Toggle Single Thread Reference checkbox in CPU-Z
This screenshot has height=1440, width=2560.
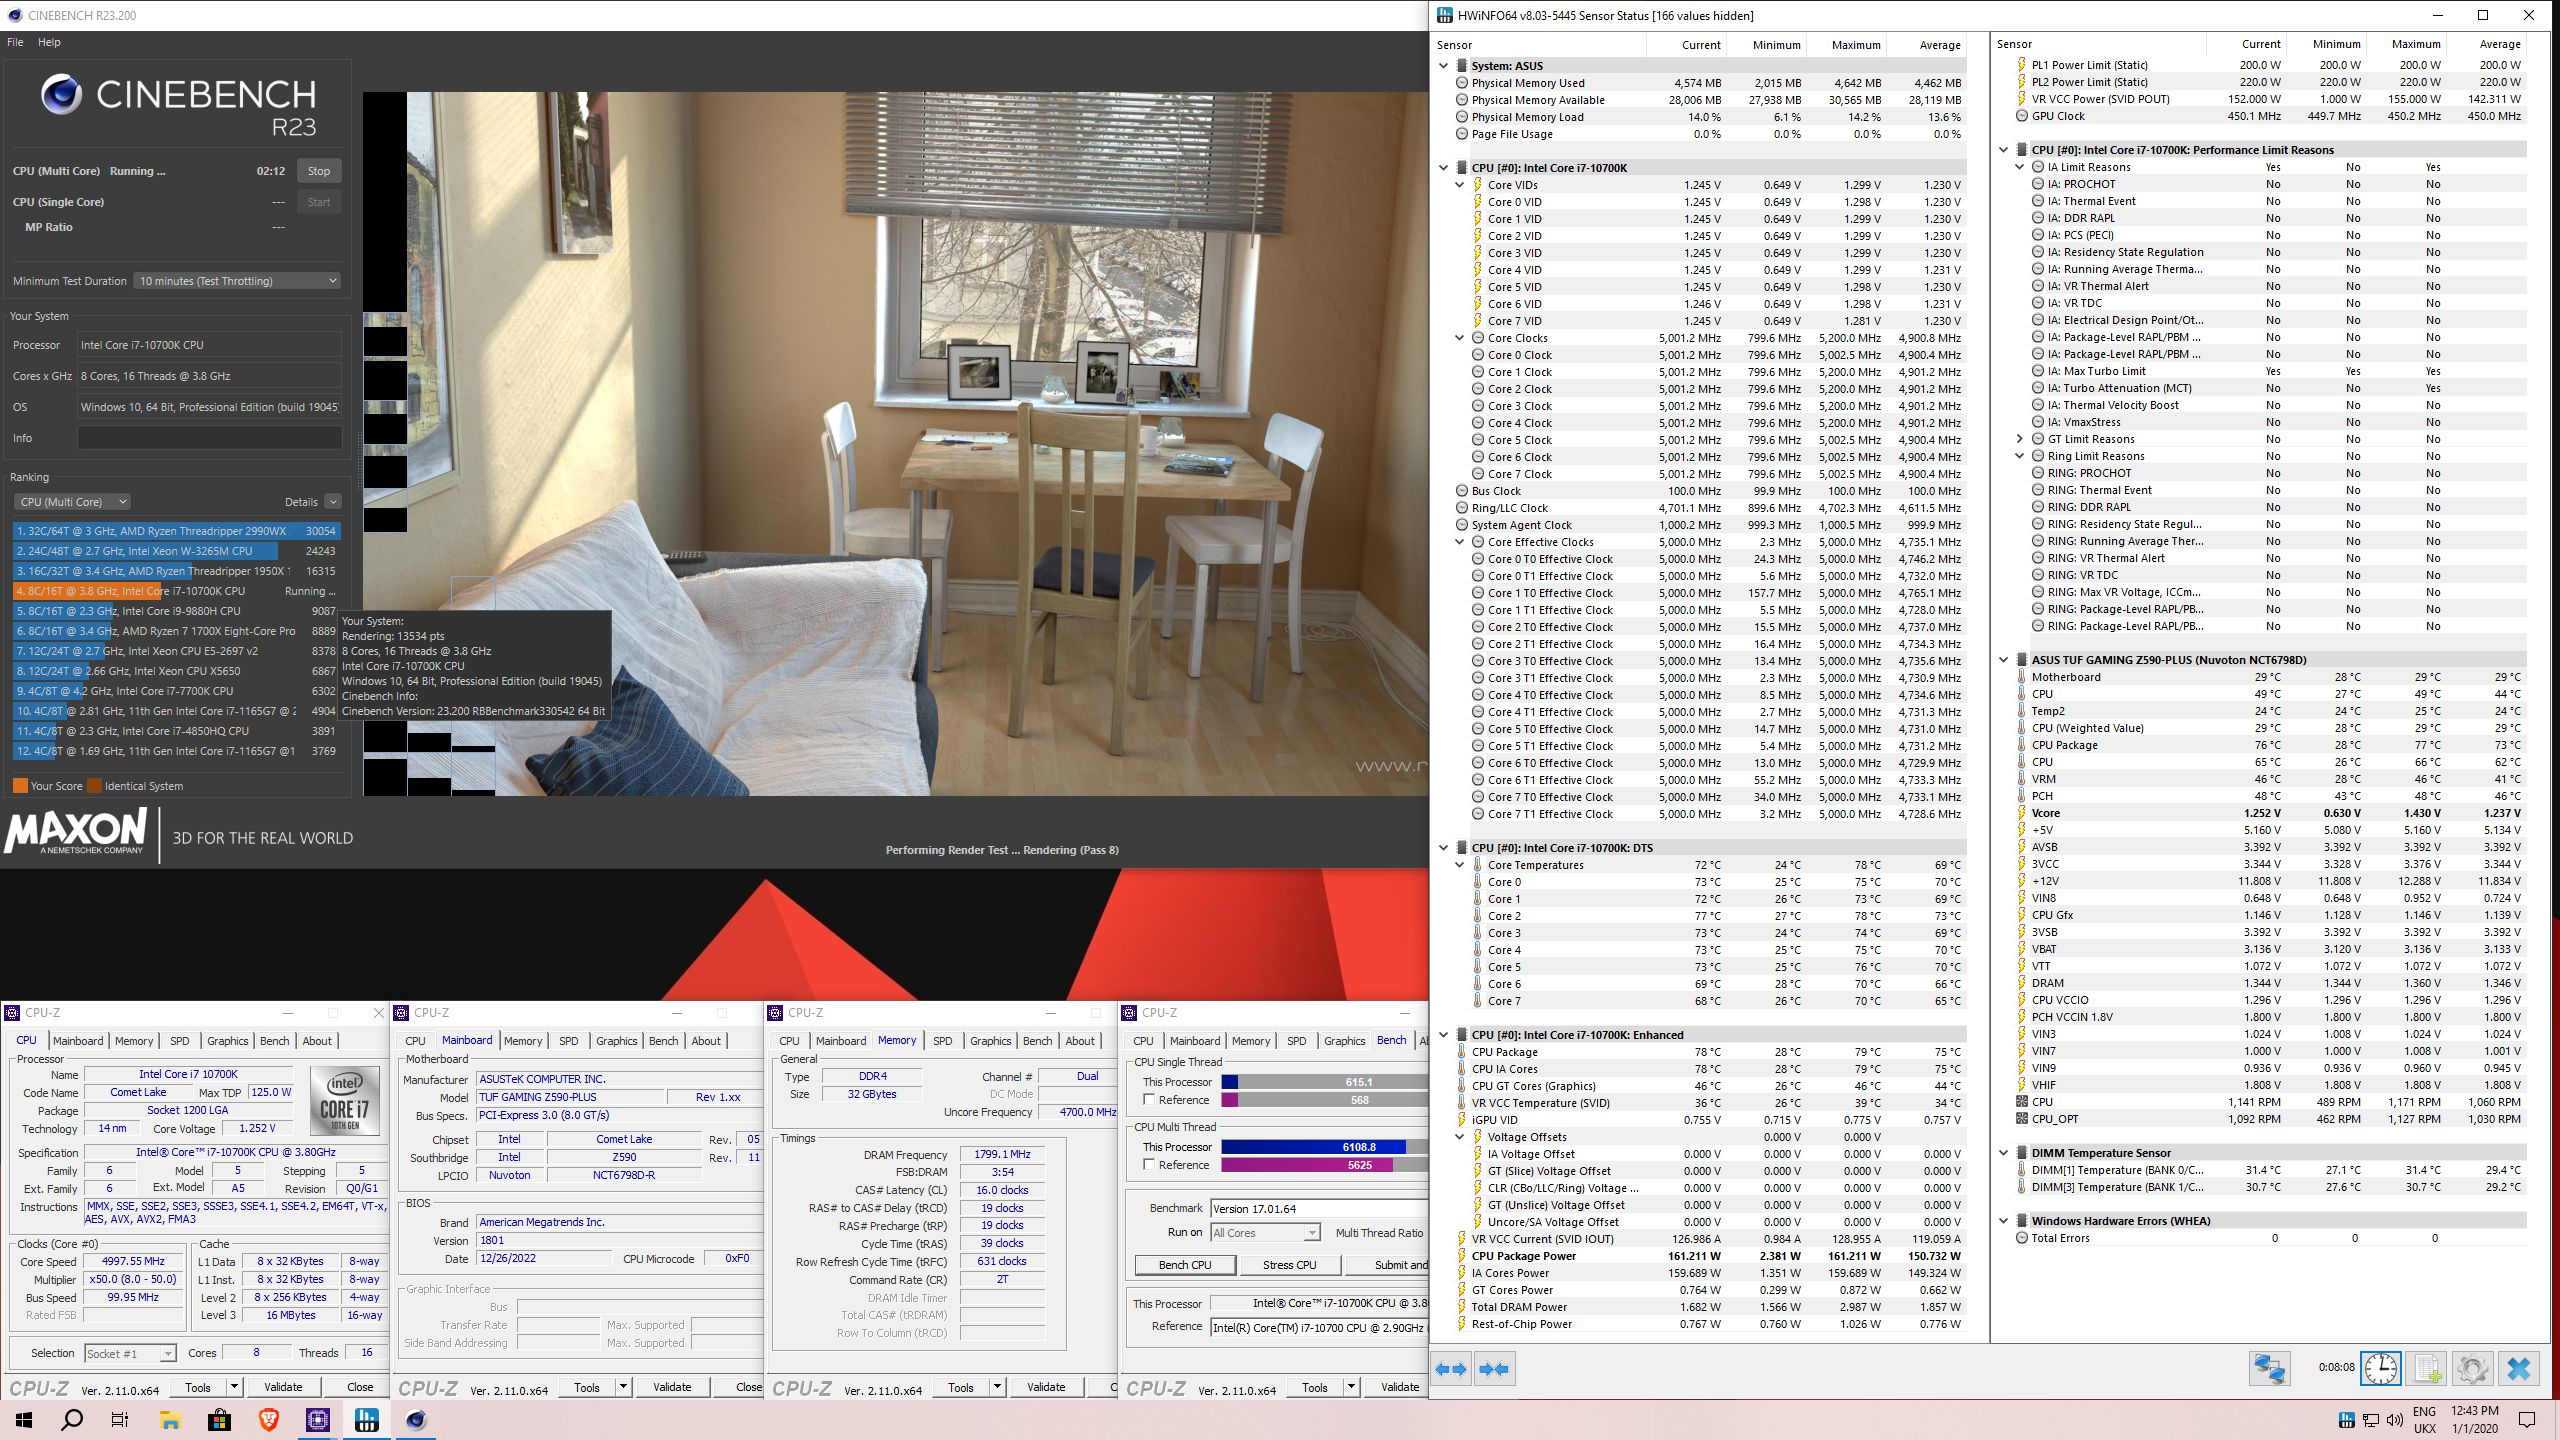[1149, 1100]
